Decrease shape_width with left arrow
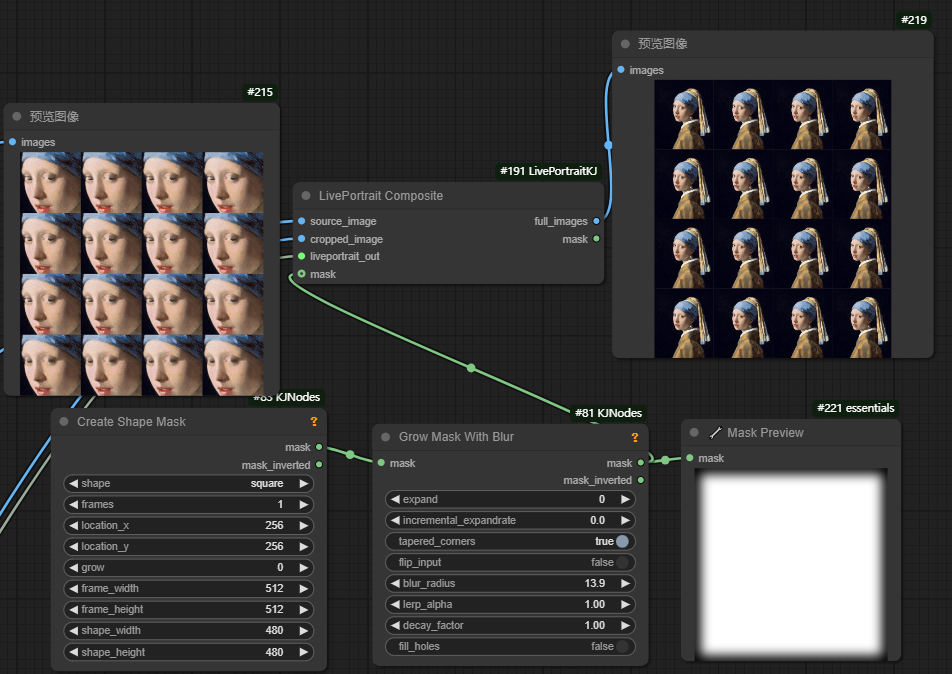Image resolution: width=952 pixels, height=674 pixels. coord(73,631)
